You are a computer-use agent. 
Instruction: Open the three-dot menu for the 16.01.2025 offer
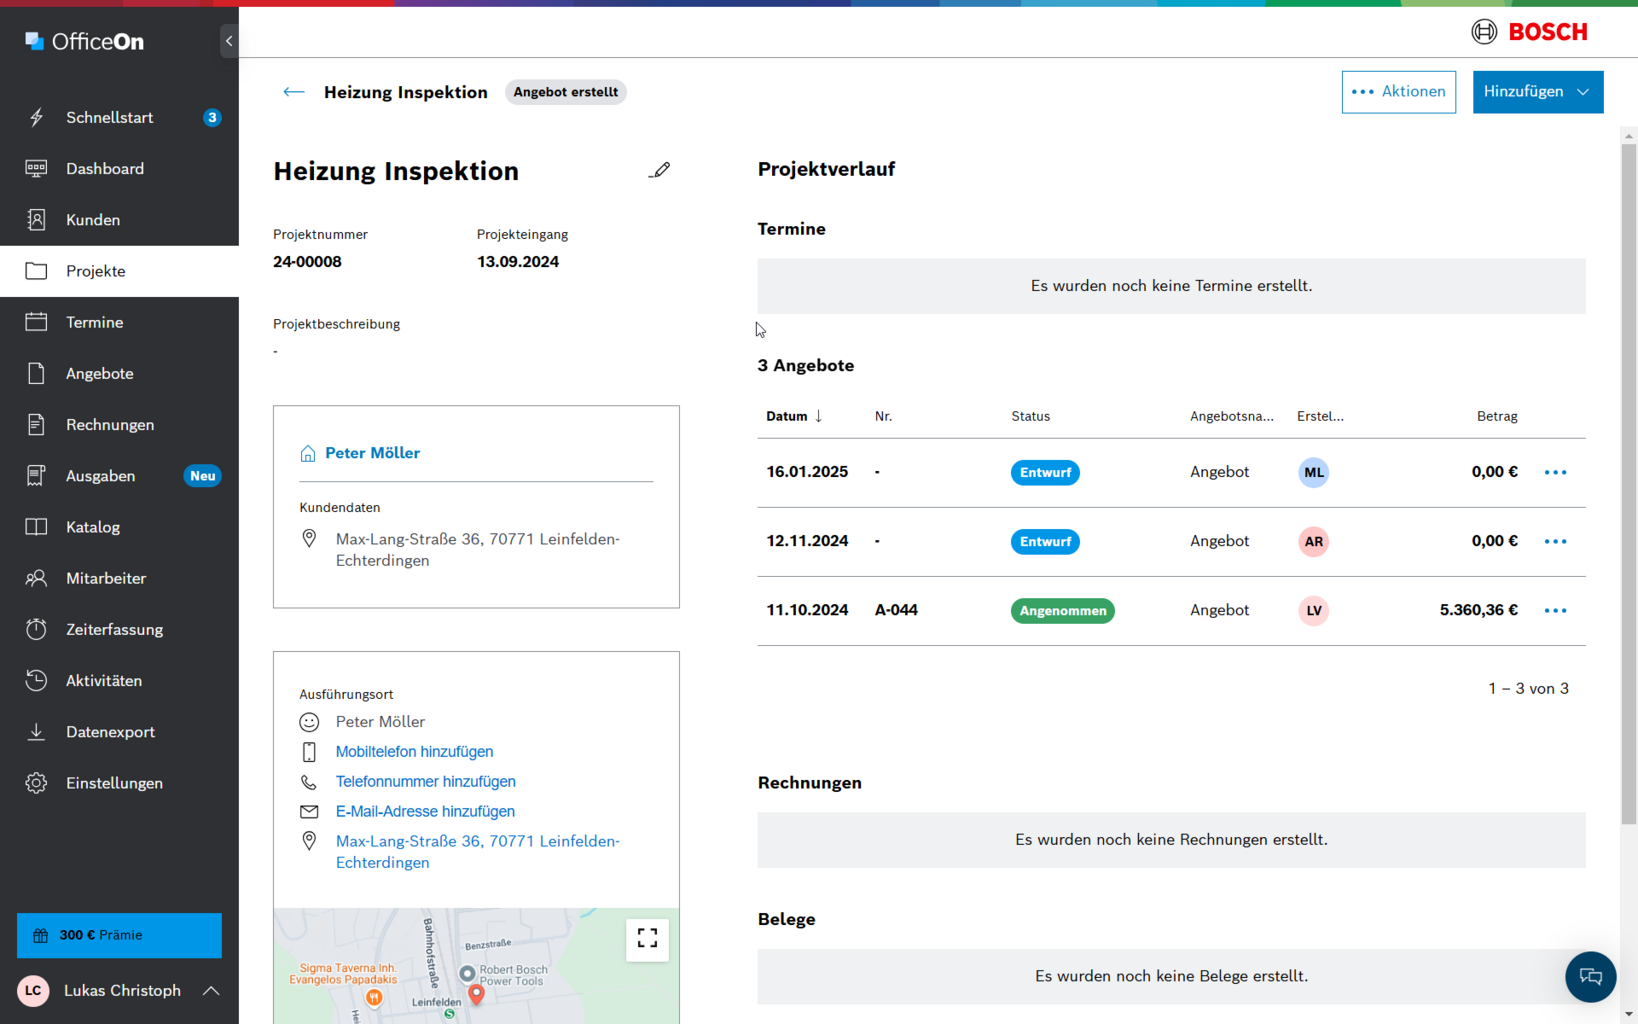[x=1555, y=473]
